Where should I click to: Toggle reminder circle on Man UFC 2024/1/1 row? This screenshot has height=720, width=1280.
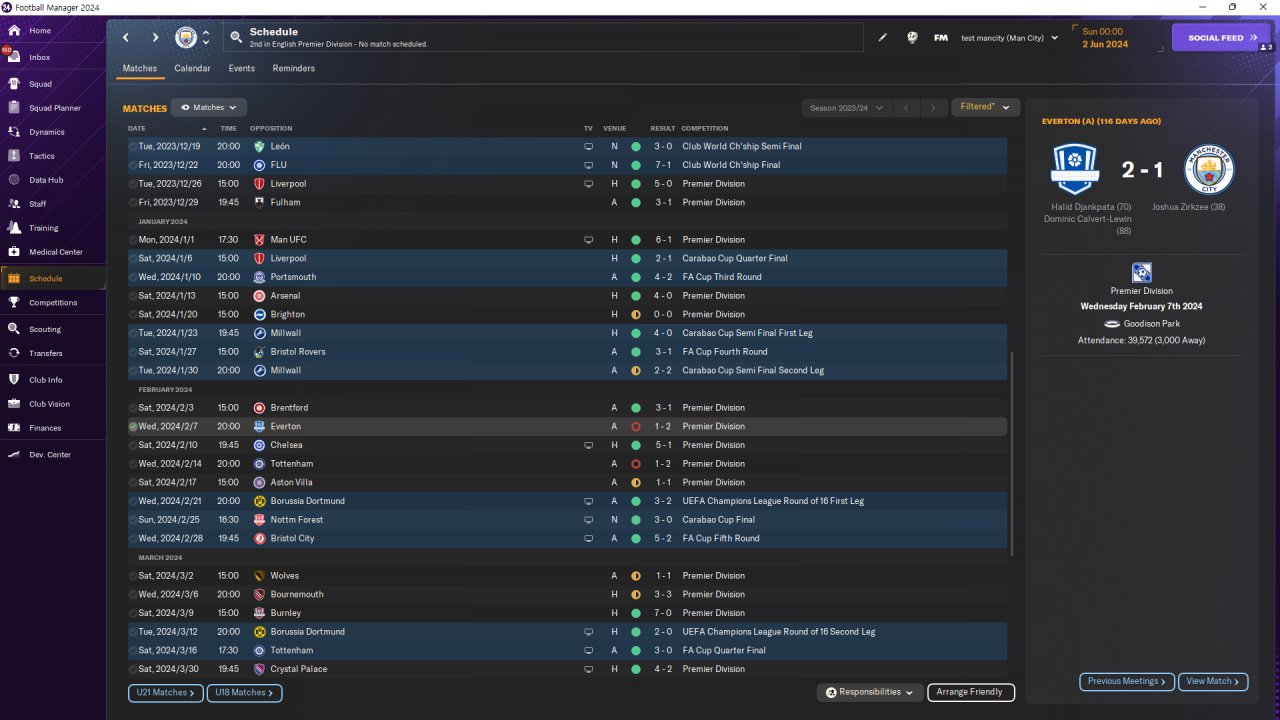click(x=133, y=240)
